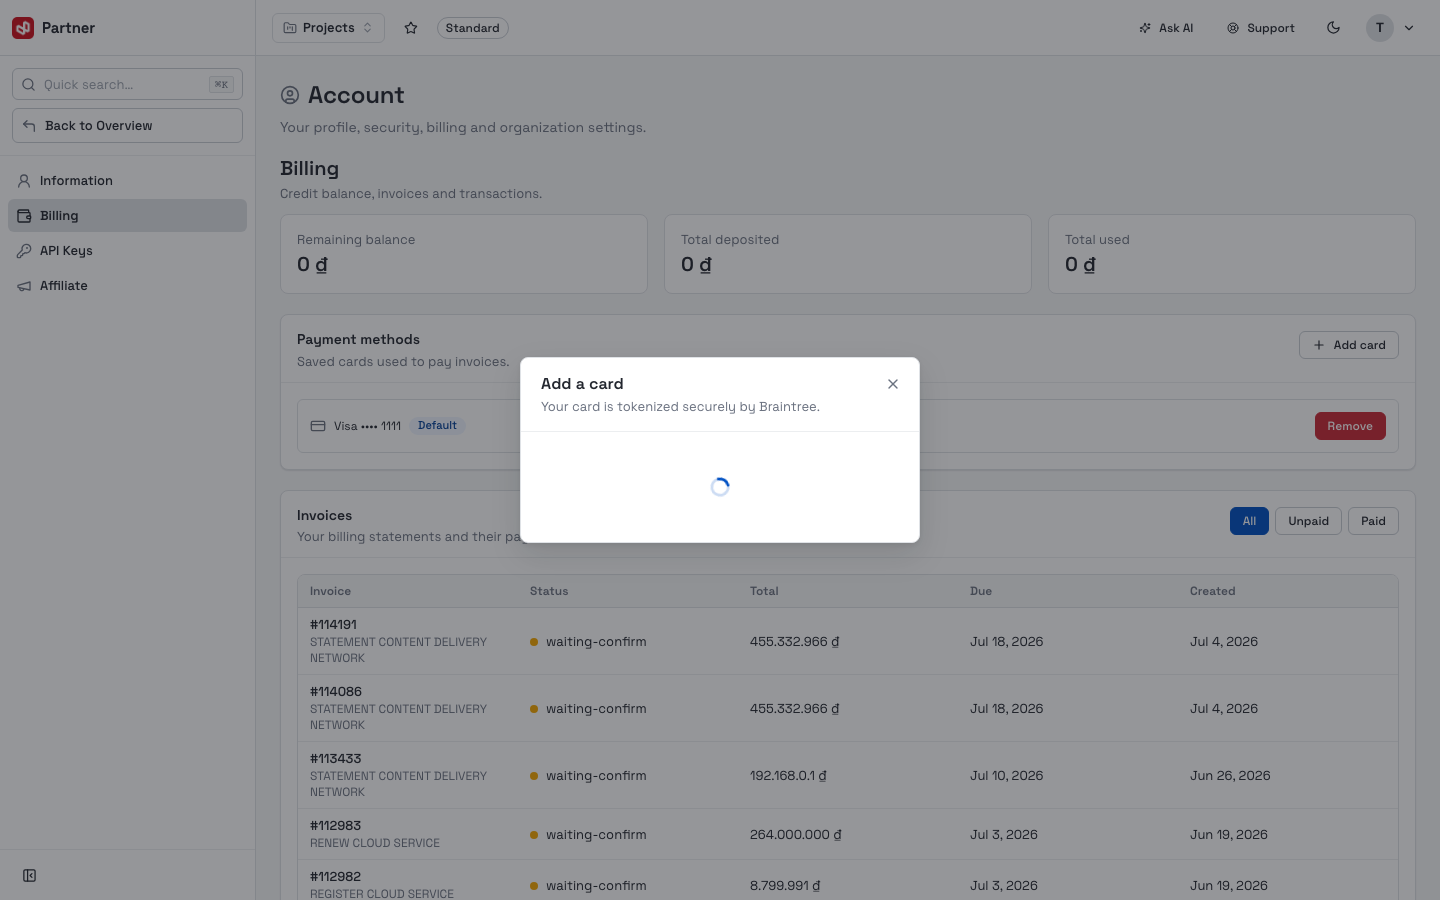Open the Projects selector dropdown
1440x900 pixels.
[328, 28]
